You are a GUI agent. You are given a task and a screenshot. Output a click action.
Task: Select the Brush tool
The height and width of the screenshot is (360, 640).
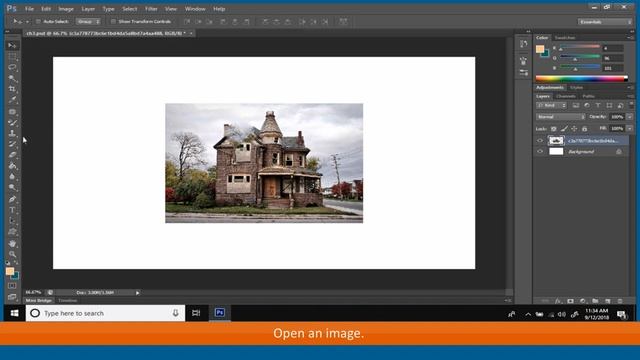coord(12,122)
